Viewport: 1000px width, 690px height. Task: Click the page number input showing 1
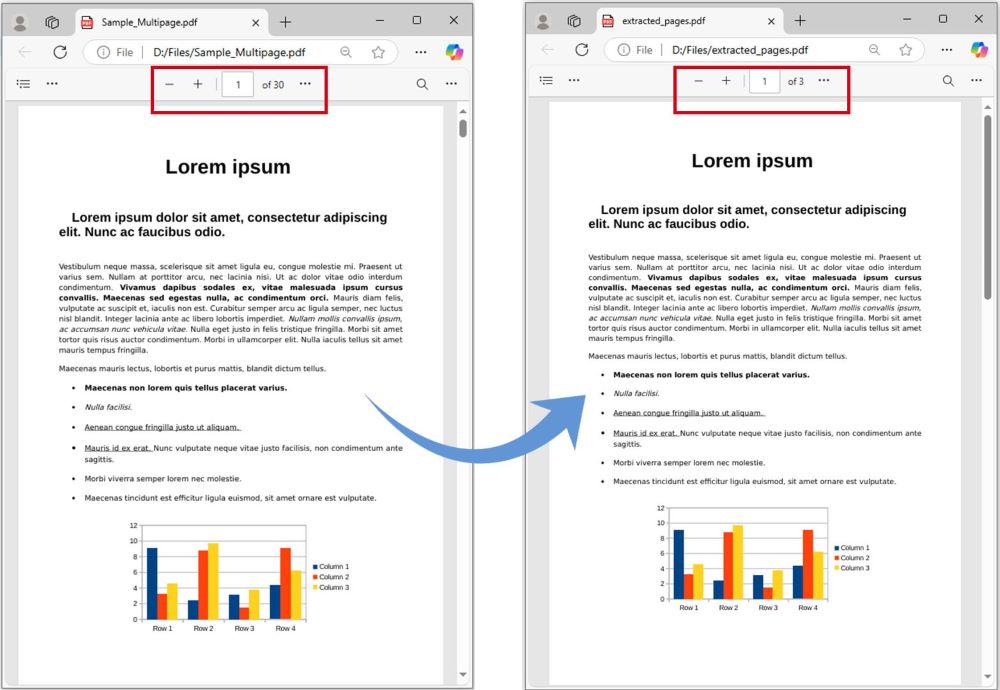click(237, 84)
